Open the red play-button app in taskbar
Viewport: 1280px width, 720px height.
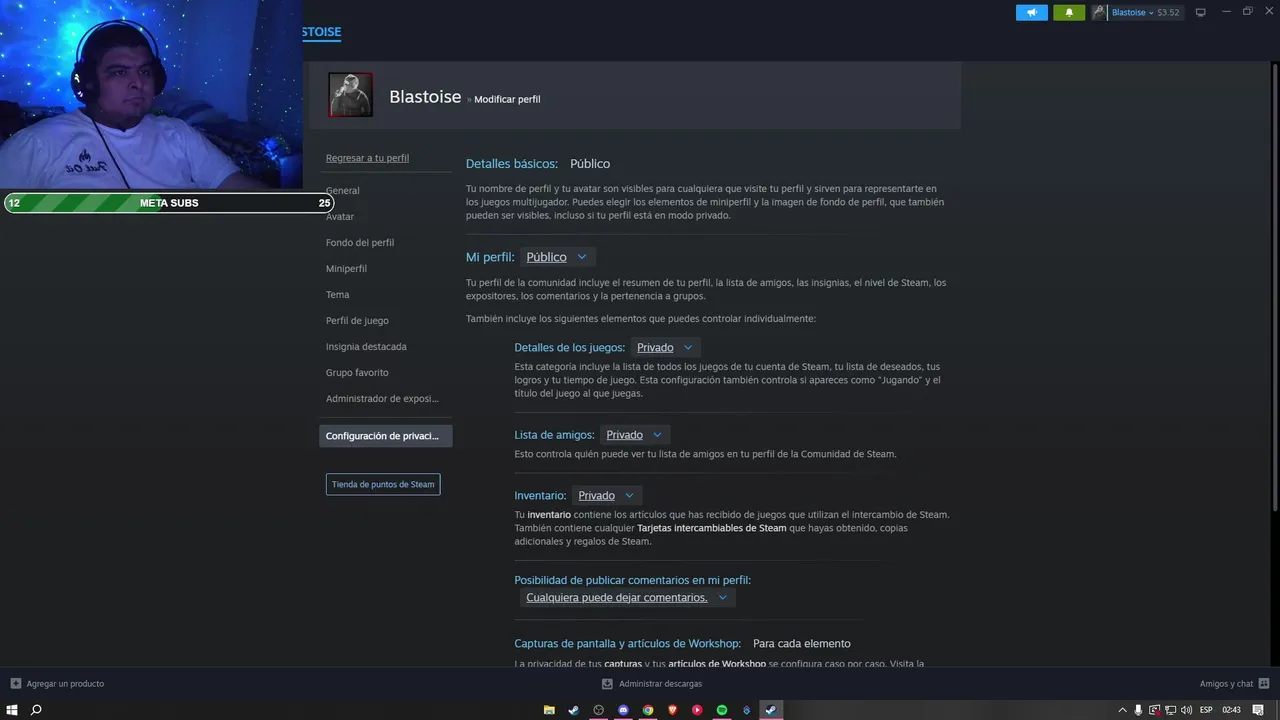(697, 710)
